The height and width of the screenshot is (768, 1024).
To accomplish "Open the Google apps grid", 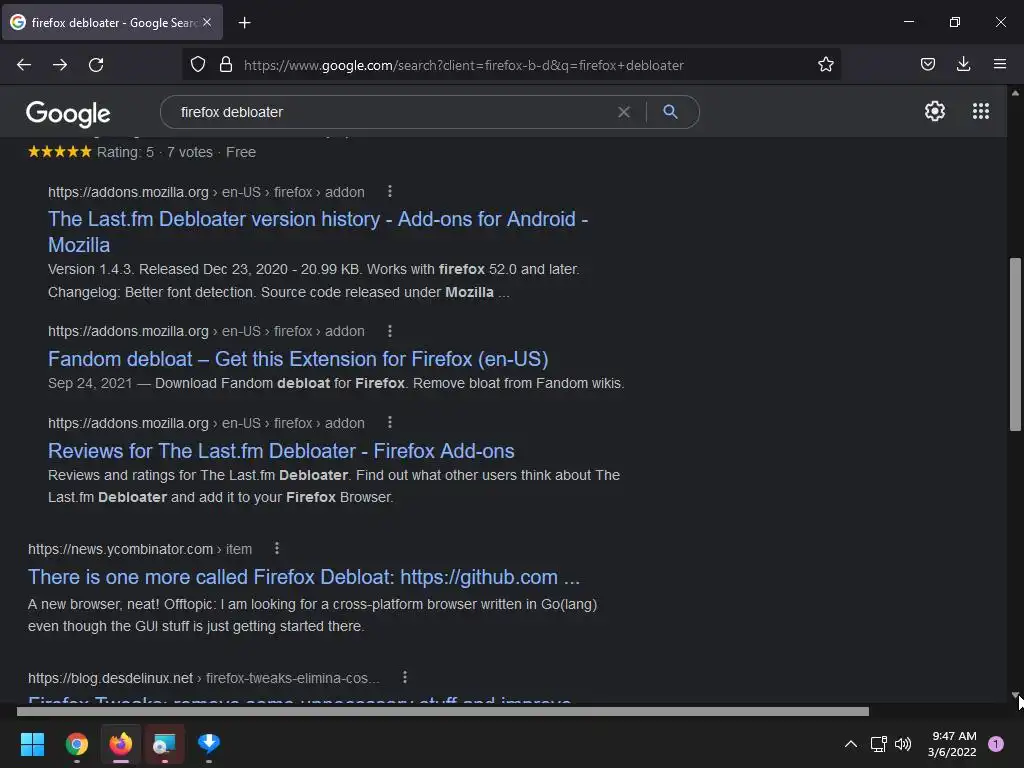I will 980,111.
